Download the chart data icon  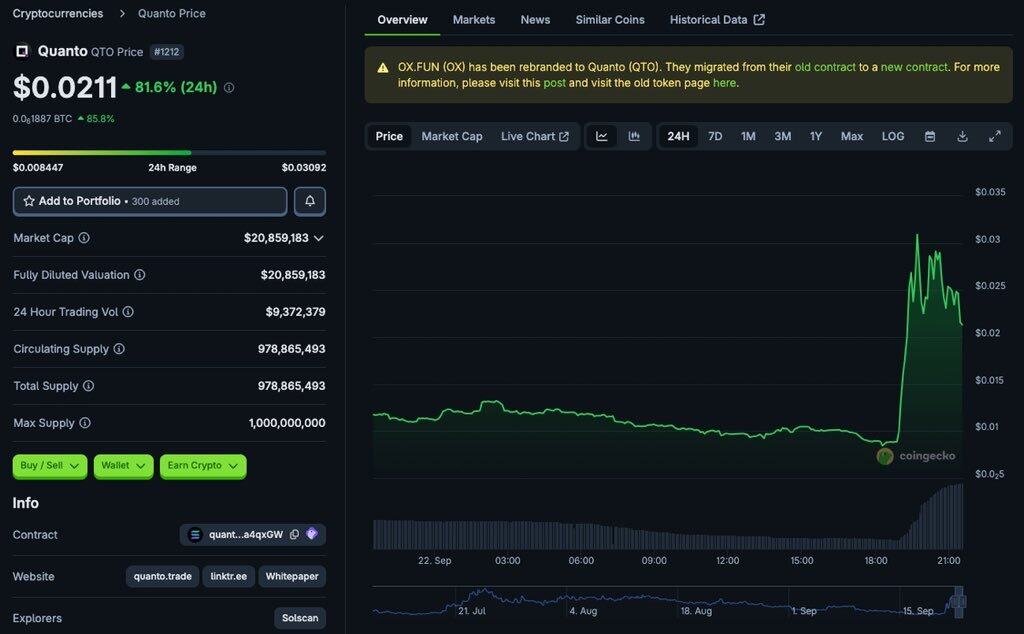pos(962,136)
